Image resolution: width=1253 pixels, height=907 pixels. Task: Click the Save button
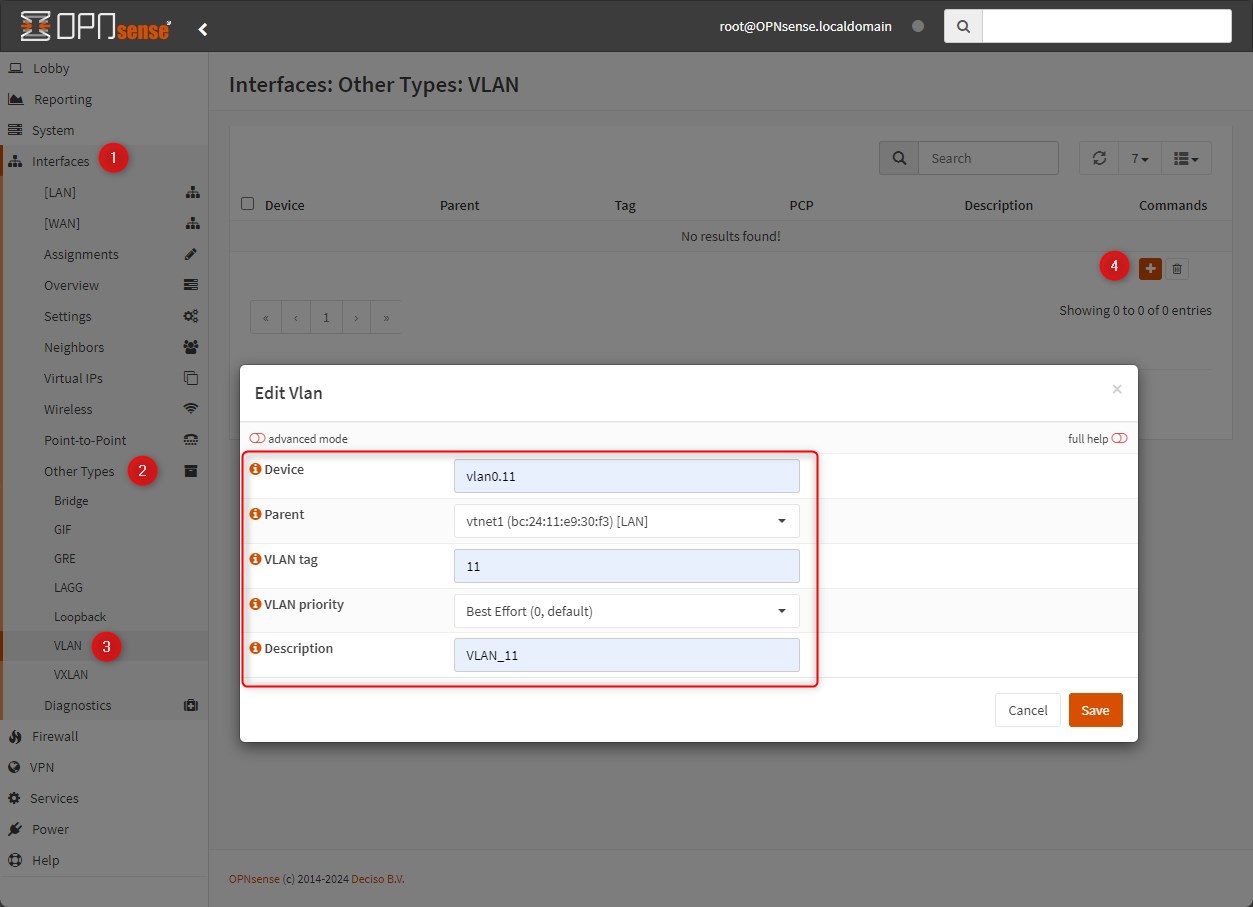tap(1095, 710)
